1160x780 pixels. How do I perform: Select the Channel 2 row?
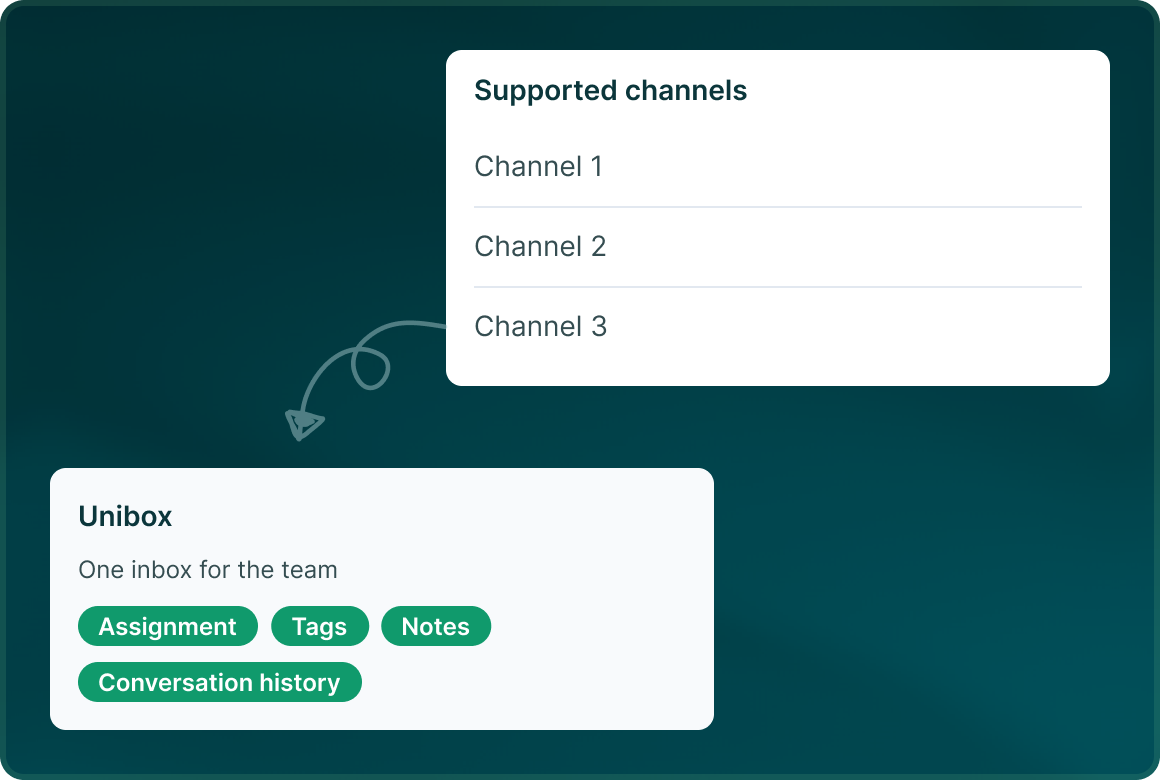click(778, 246)
